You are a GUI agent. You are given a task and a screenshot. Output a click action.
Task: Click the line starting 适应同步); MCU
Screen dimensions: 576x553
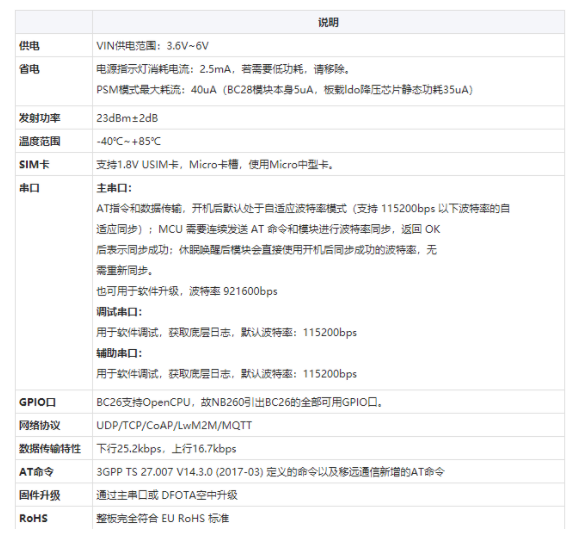(268, 229)
